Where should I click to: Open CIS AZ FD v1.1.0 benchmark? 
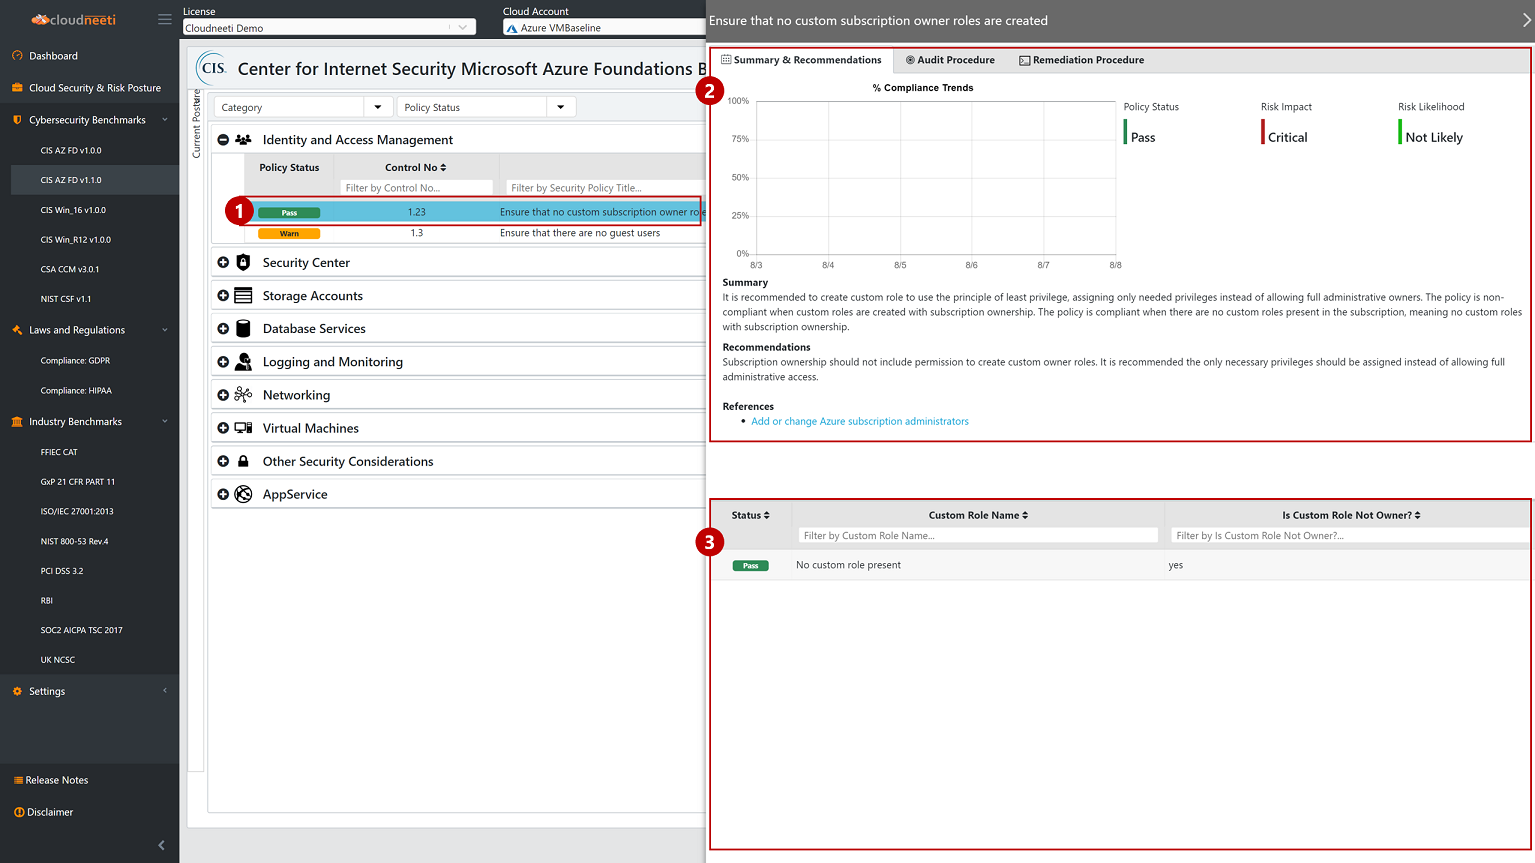tap(71, 180)
